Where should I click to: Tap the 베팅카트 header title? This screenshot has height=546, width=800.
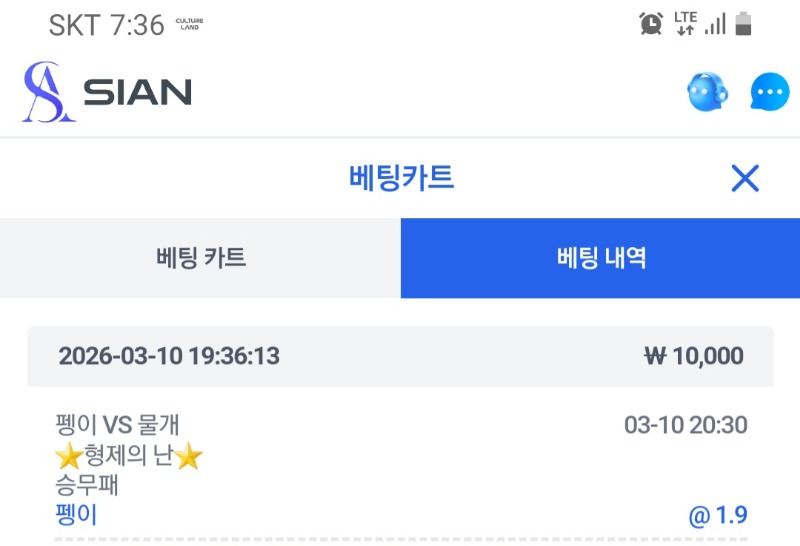click(401, 179)
